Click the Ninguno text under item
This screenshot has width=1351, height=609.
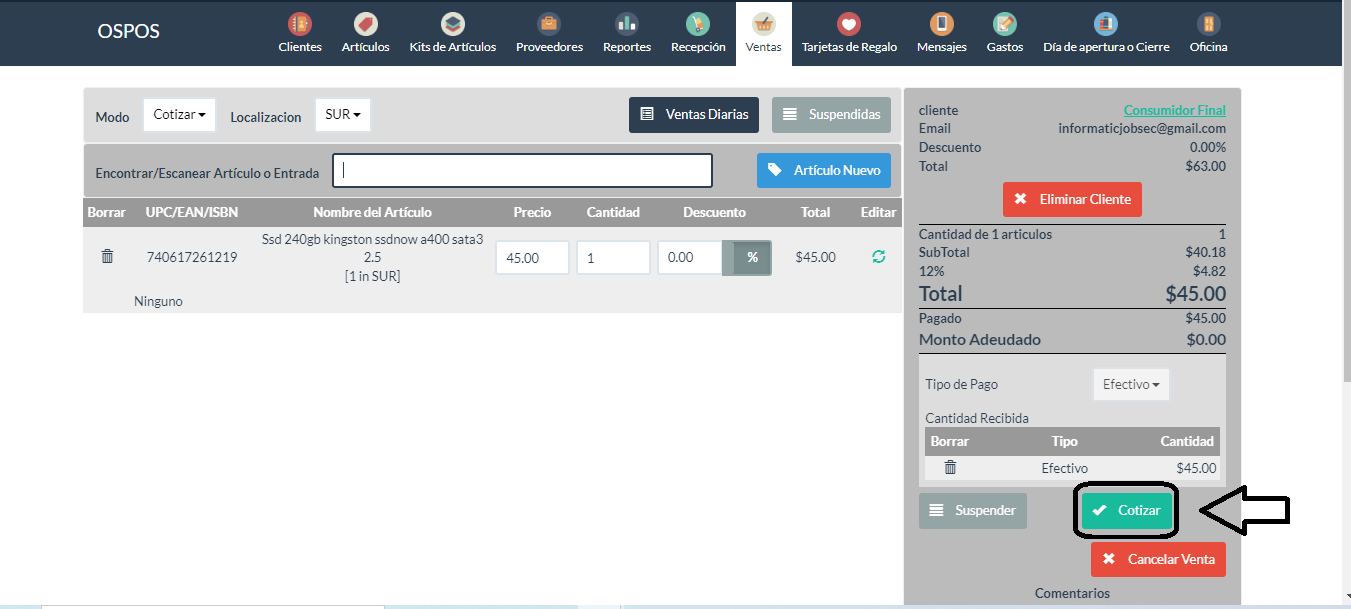158,301
